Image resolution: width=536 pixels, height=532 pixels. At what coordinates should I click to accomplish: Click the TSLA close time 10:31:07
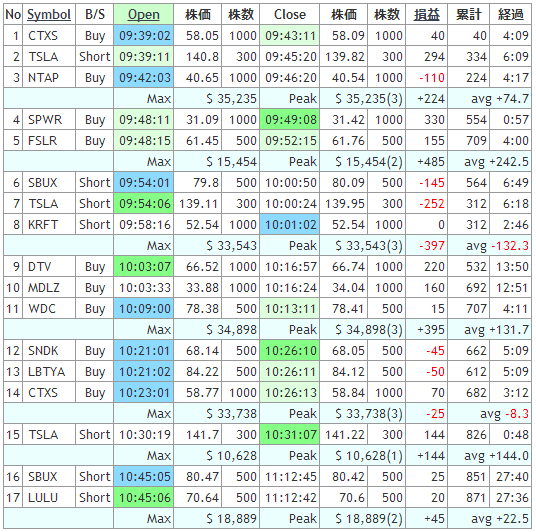290,435
